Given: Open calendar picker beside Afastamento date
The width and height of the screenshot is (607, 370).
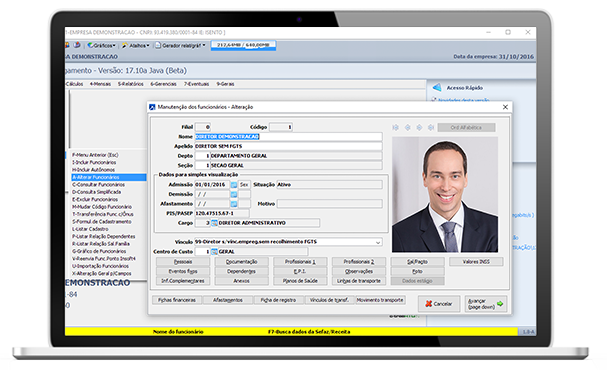Looking at the screenshot, I should click(x=234, y=204).
